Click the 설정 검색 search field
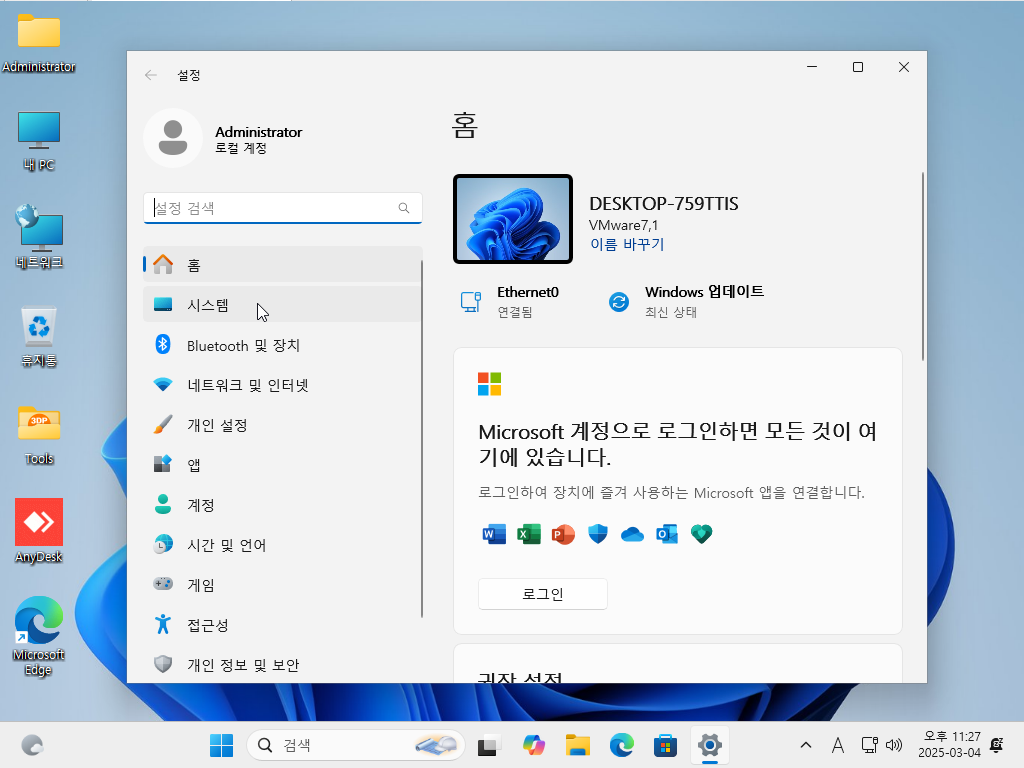 click(282, 208)
